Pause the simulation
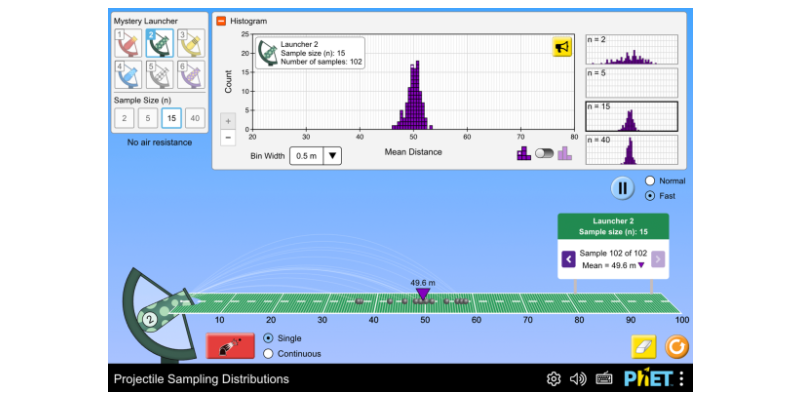800x400 pixels. point(623,187)
